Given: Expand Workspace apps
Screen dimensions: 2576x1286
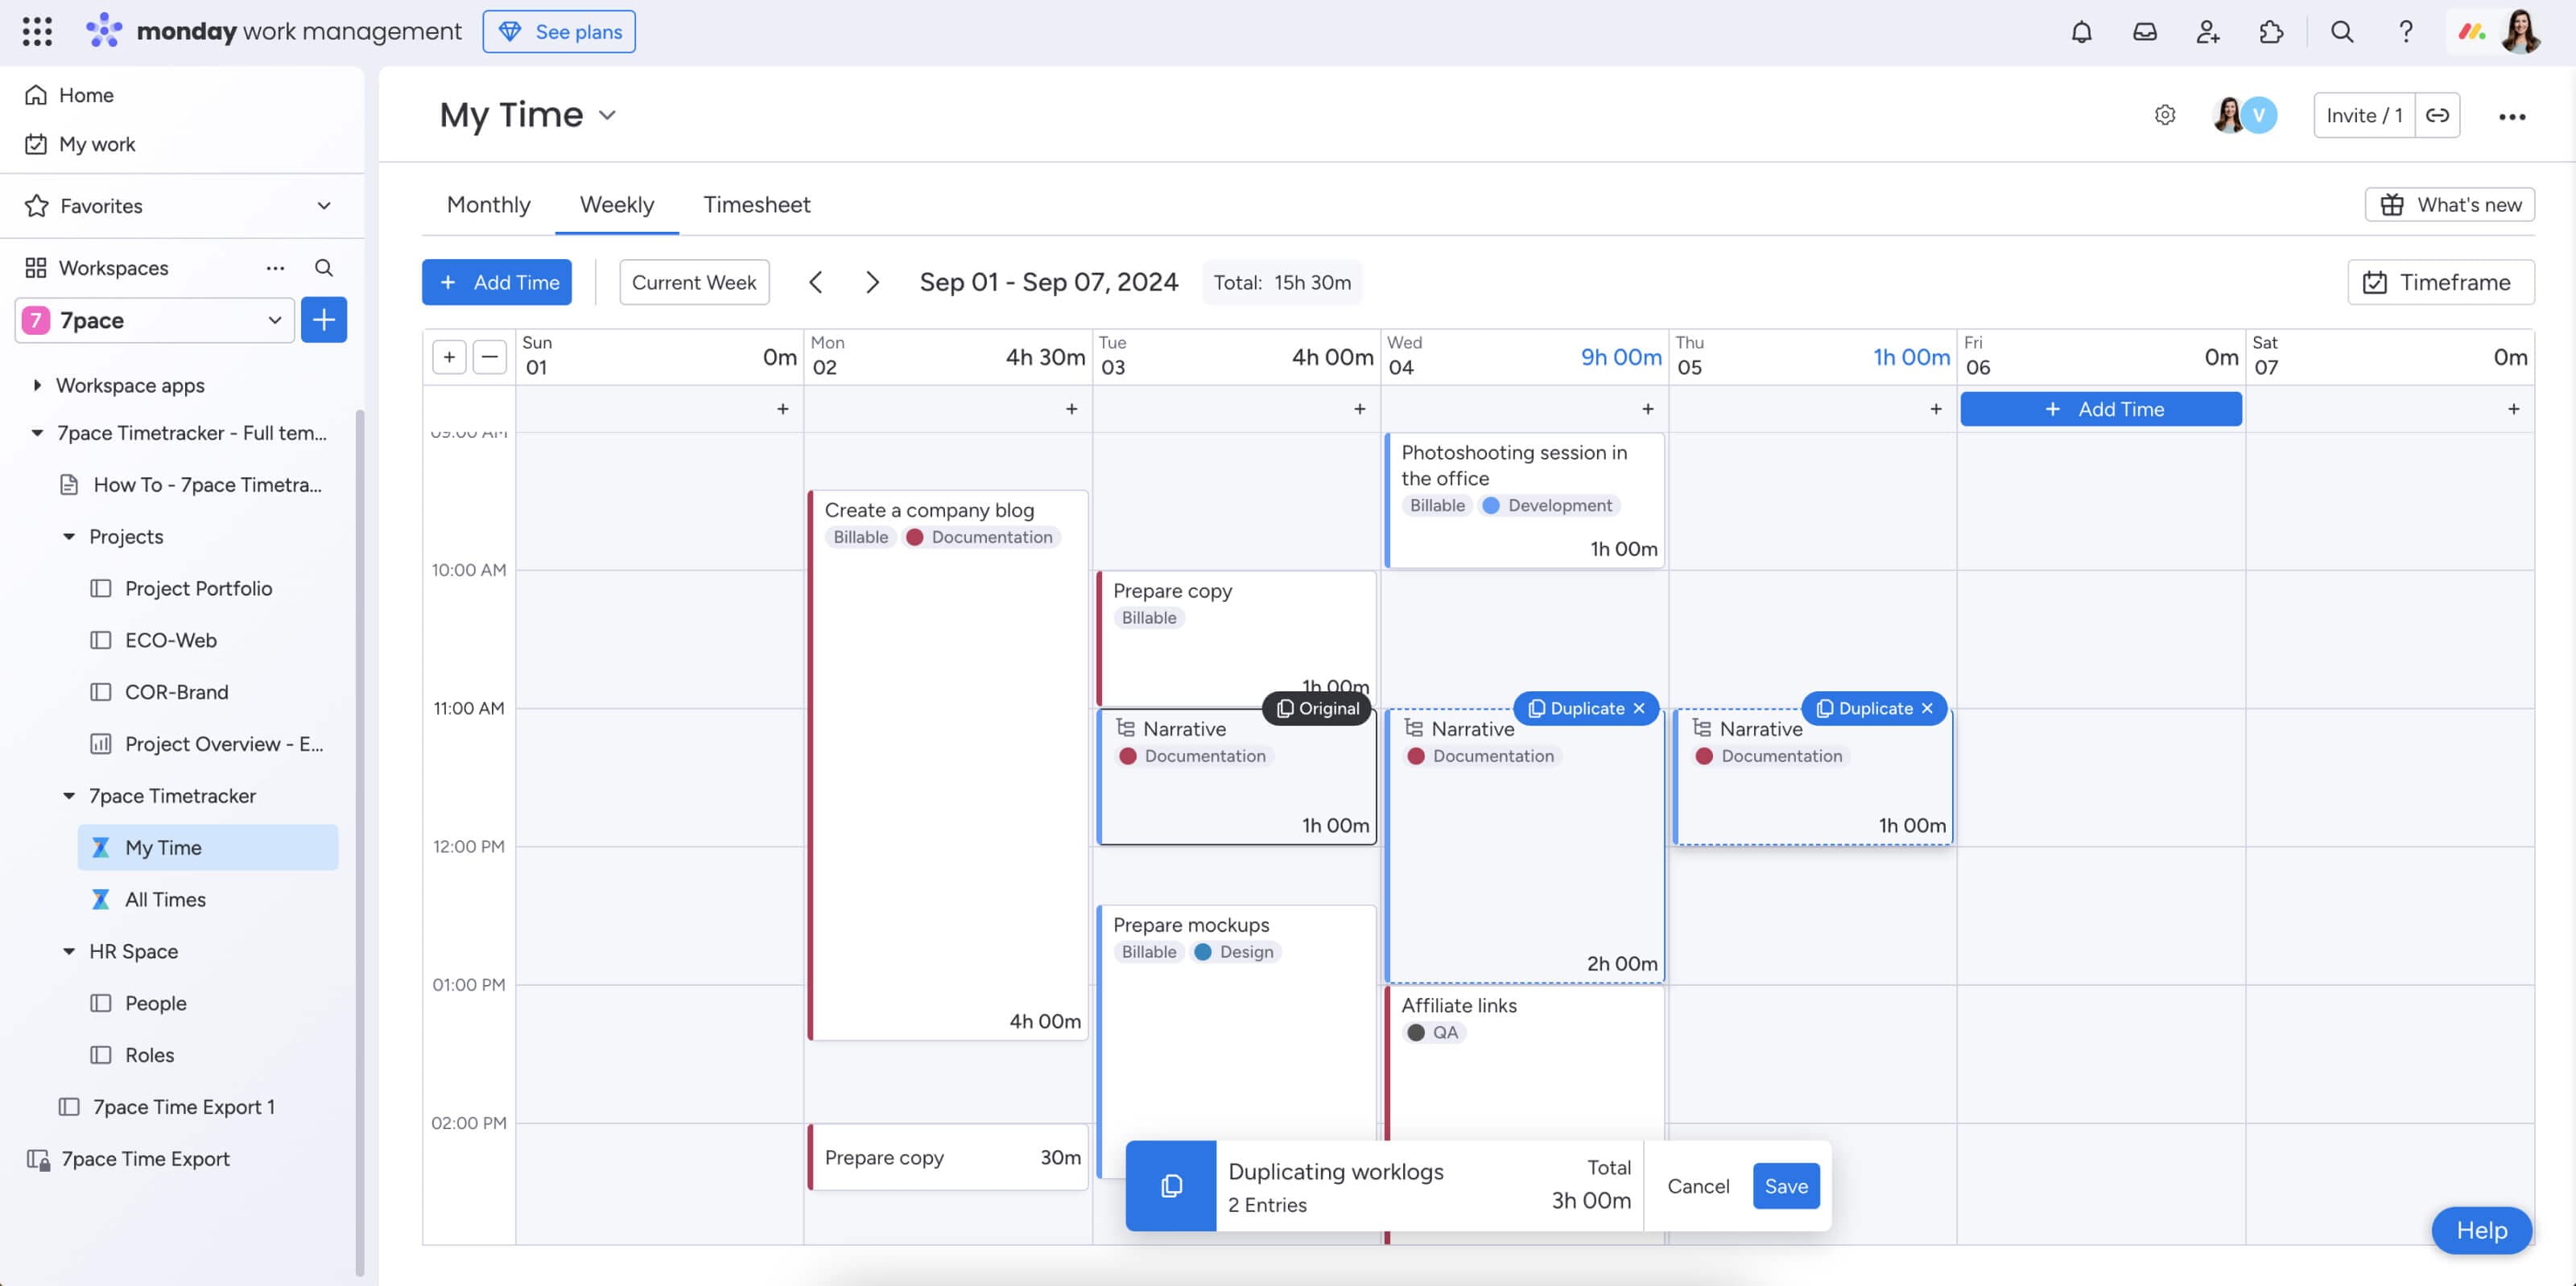Looking at the screenshot, I should 37,385.
